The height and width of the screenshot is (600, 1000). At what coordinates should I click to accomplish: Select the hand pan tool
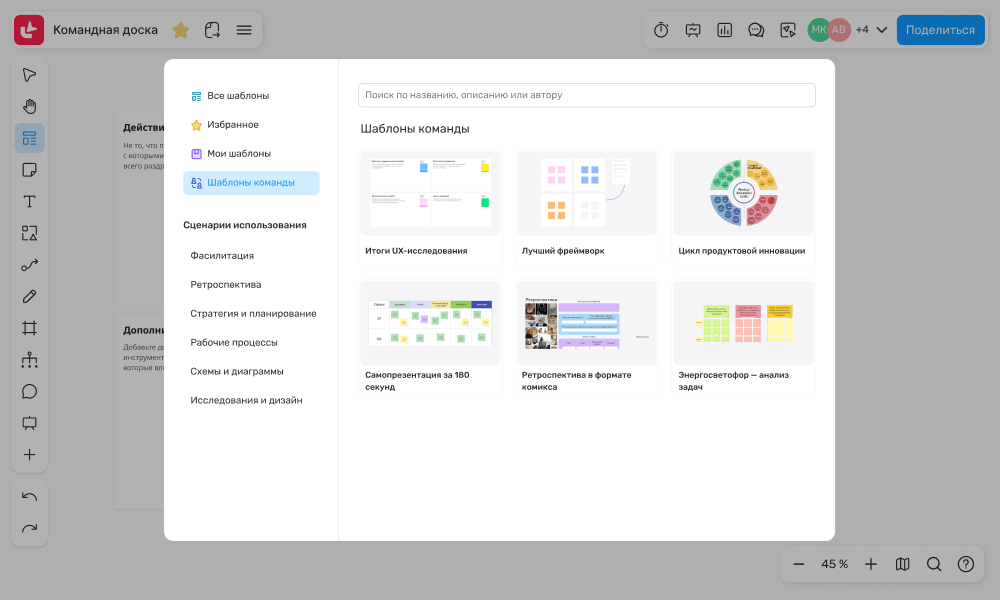(x=29, y=106)
